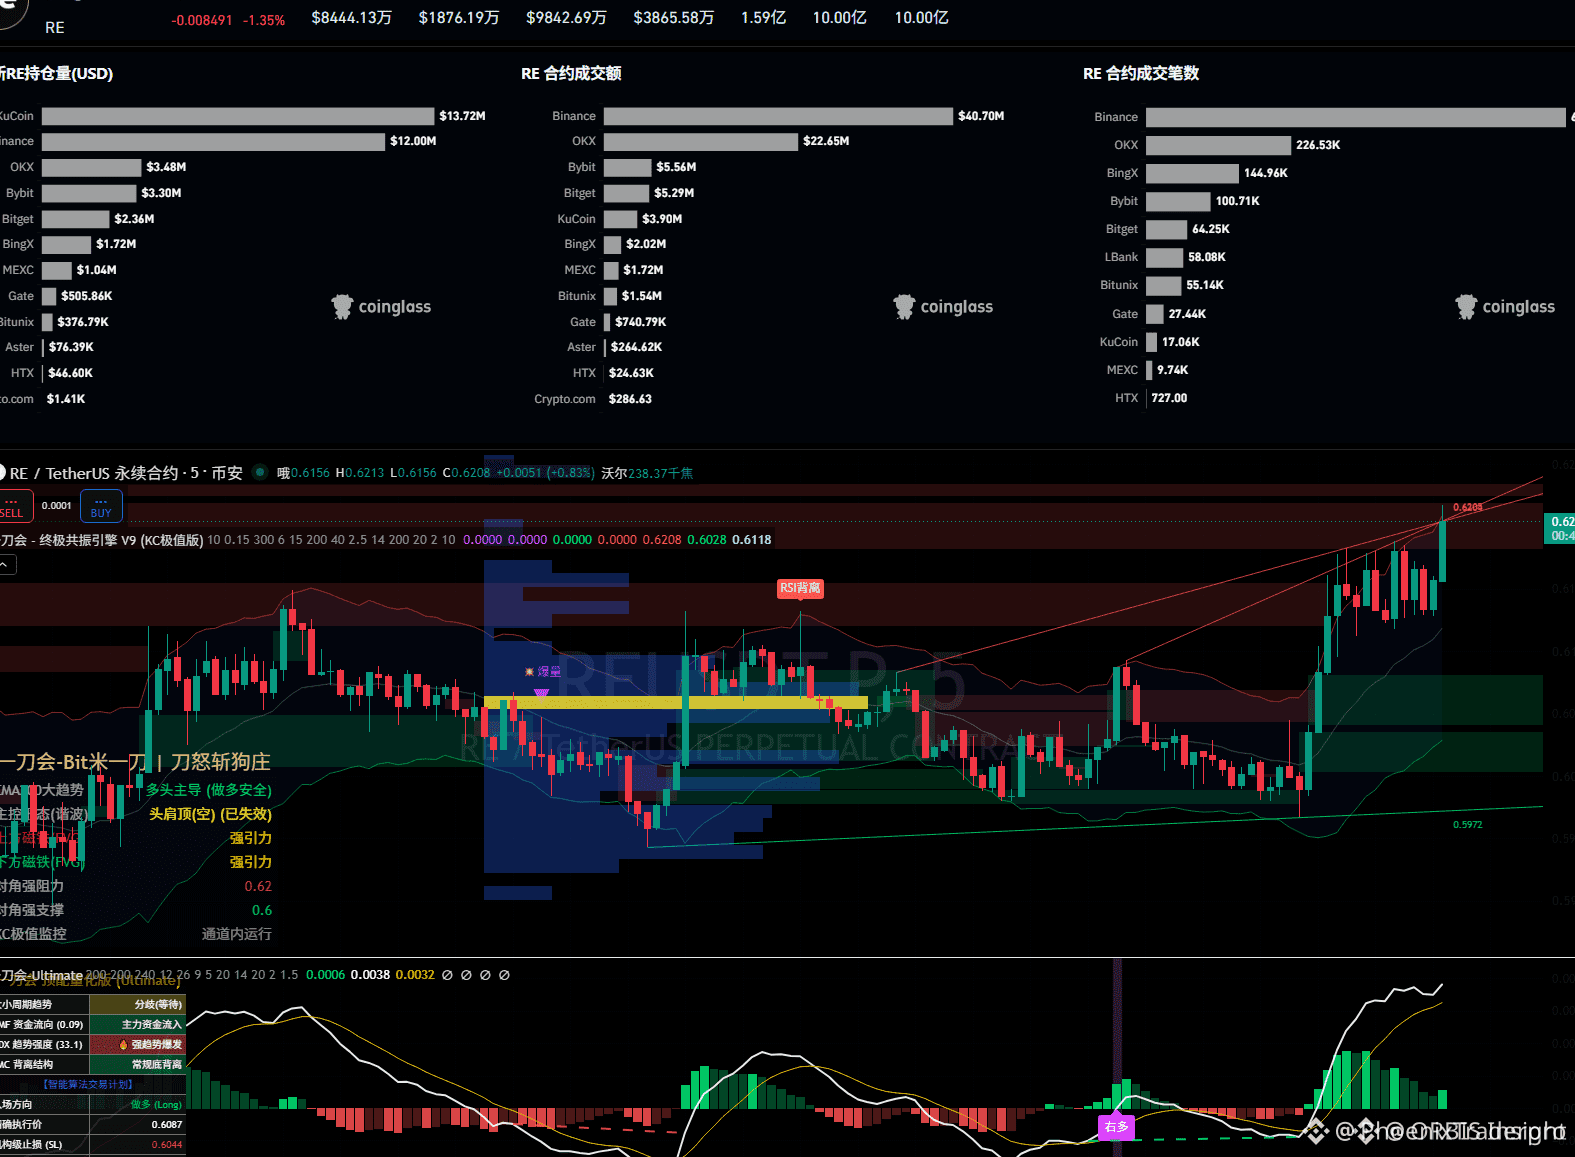Image resolution: width=1575 pixels, height=1157 pixels.
Task: Click KuCoin's $13.72M open interest bar
Action: click(238, 116)
